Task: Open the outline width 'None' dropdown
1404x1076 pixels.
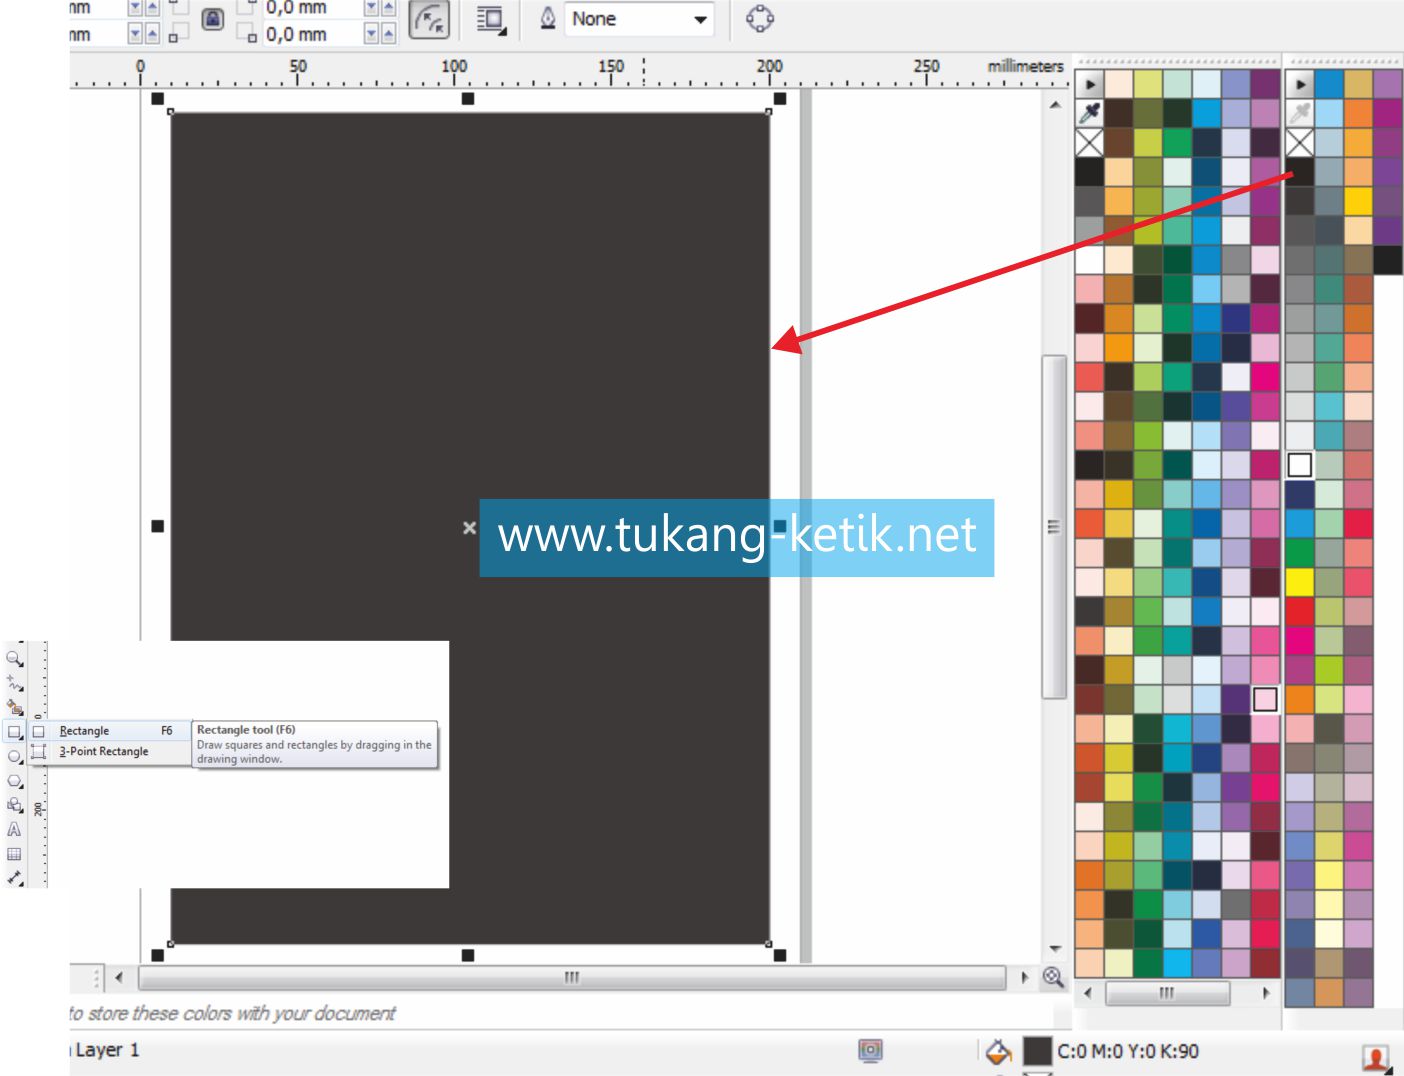Action: 700,19
